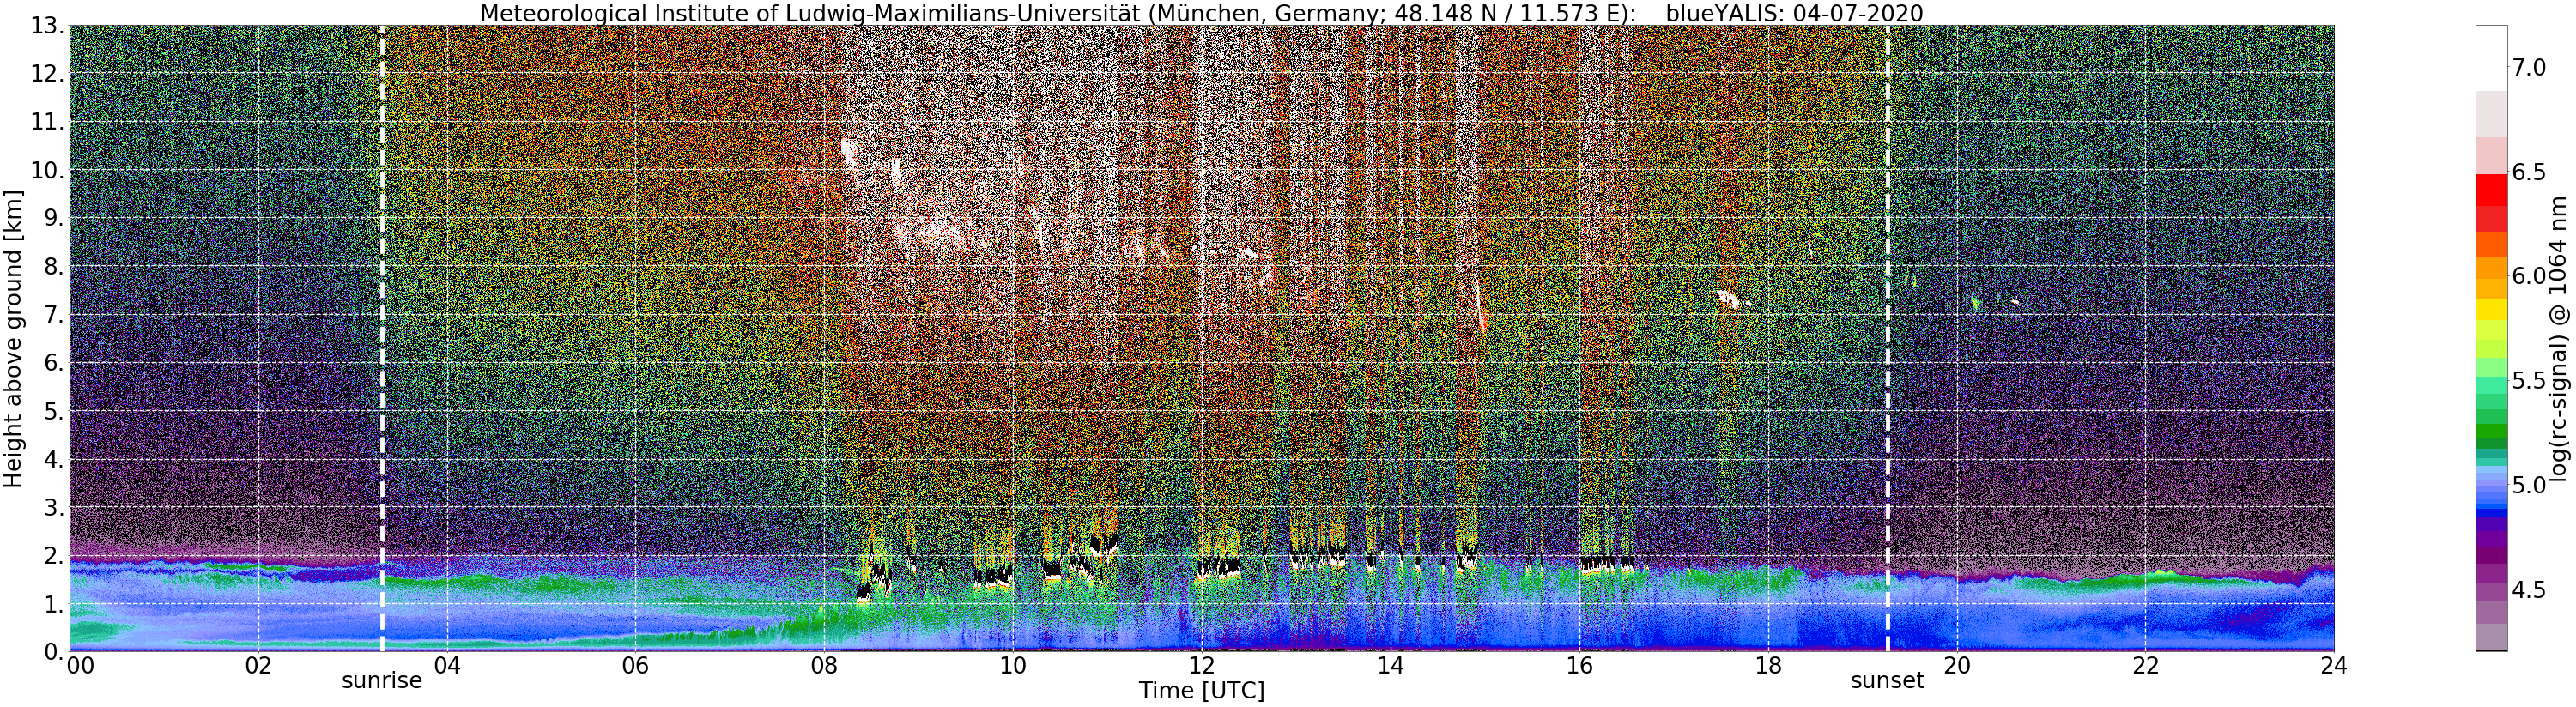
Task: Click the time axis tick '10'
Action: (1013, 665)
